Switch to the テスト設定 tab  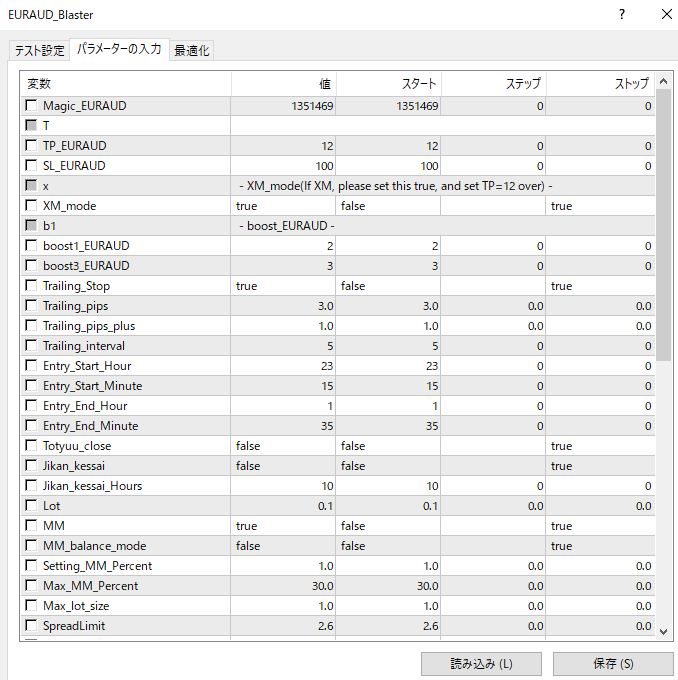(x=39, y=51)
